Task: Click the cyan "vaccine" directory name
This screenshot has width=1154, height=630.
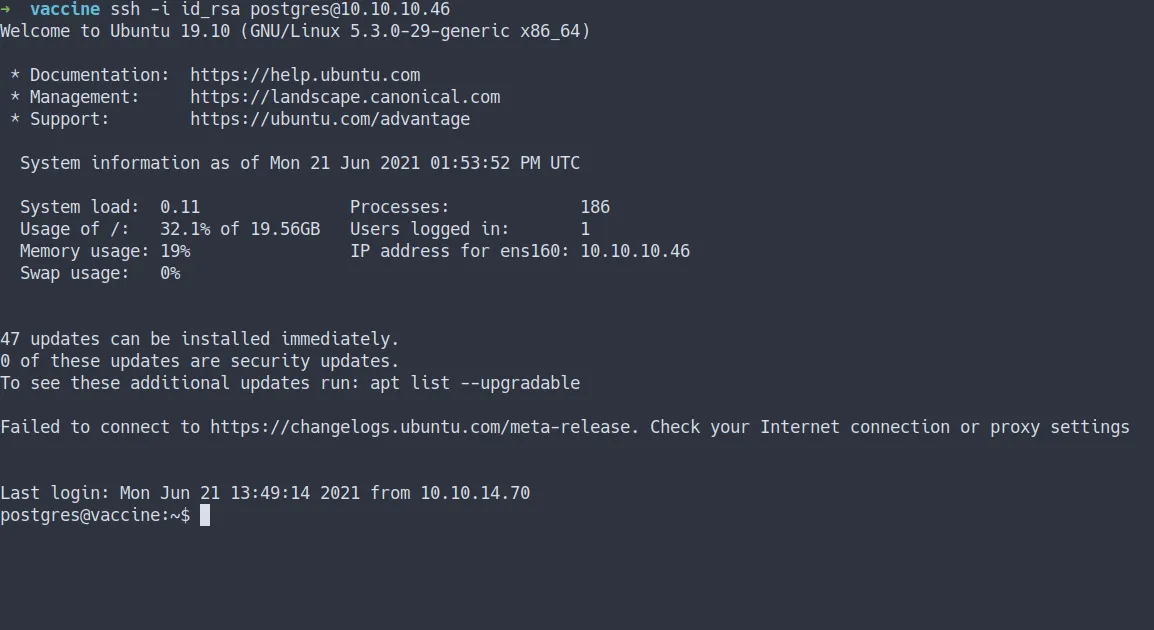Action: point(65,9)
